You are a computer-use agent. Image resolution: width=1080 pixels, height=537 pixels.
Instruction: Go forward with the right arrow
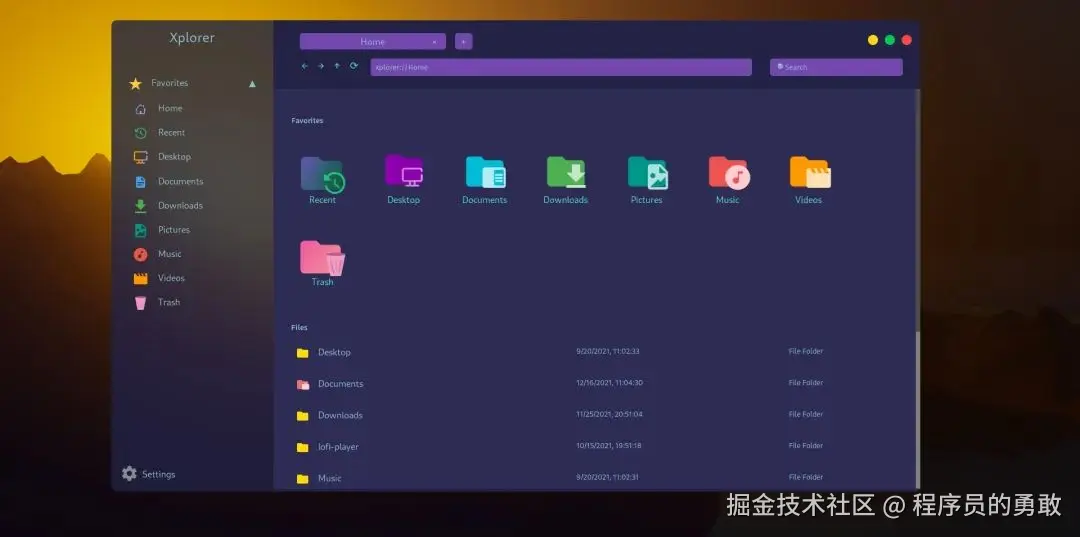[321, 66]
